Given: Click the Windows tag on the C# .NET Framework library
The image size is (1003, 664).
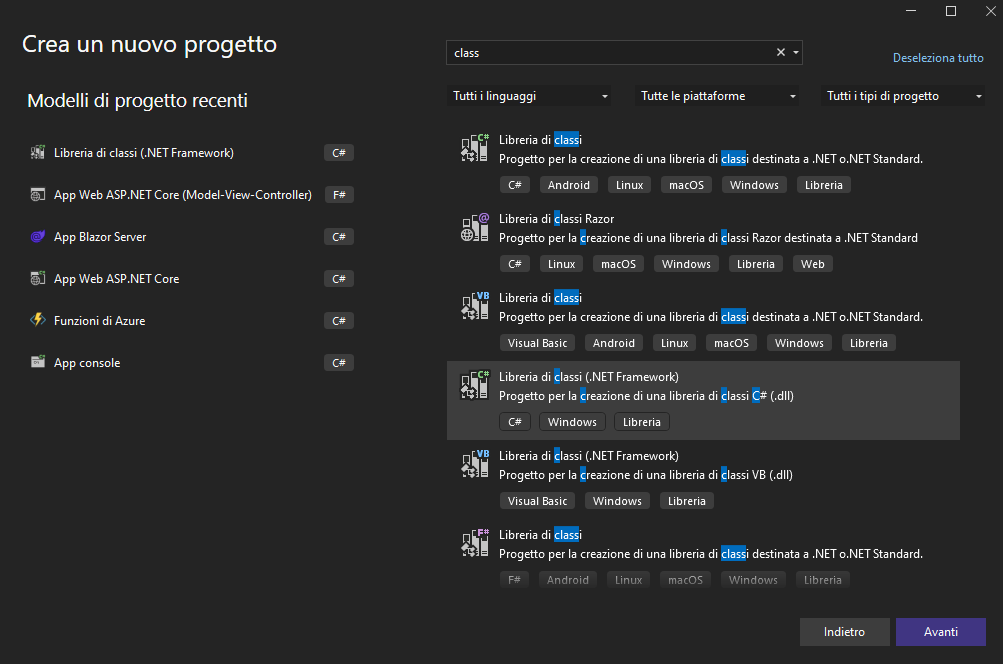Looking at the screenshot, I should [572, 422].
